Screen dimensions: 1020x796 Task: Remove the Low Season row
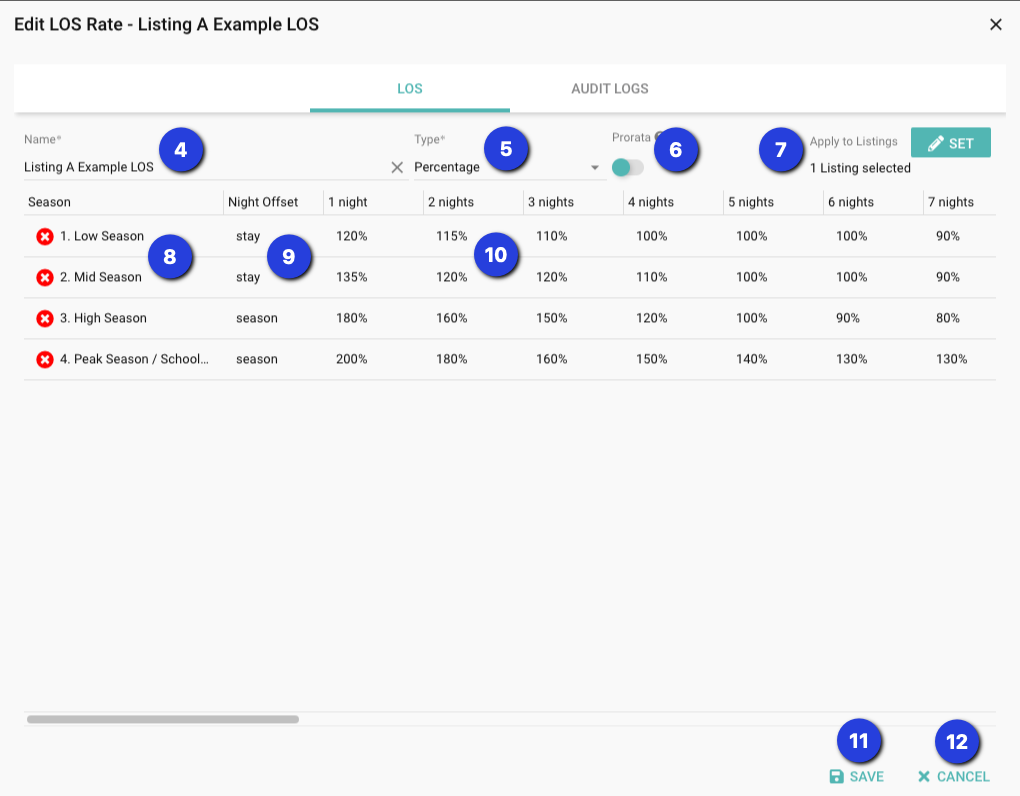click(45, 237)
